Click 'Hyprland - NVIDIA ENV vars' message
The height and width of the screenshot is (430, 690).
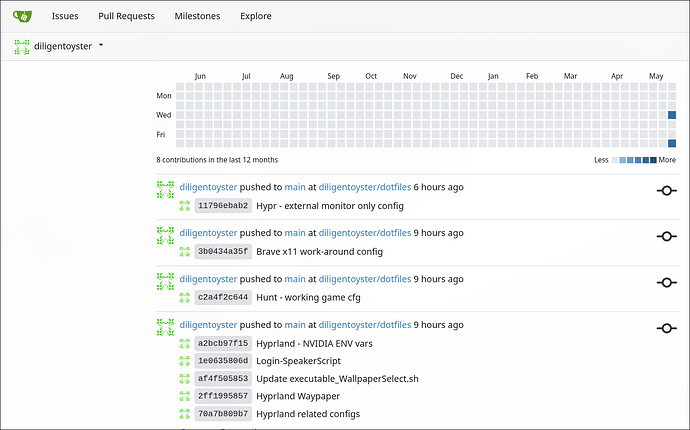tap(314, 344)
